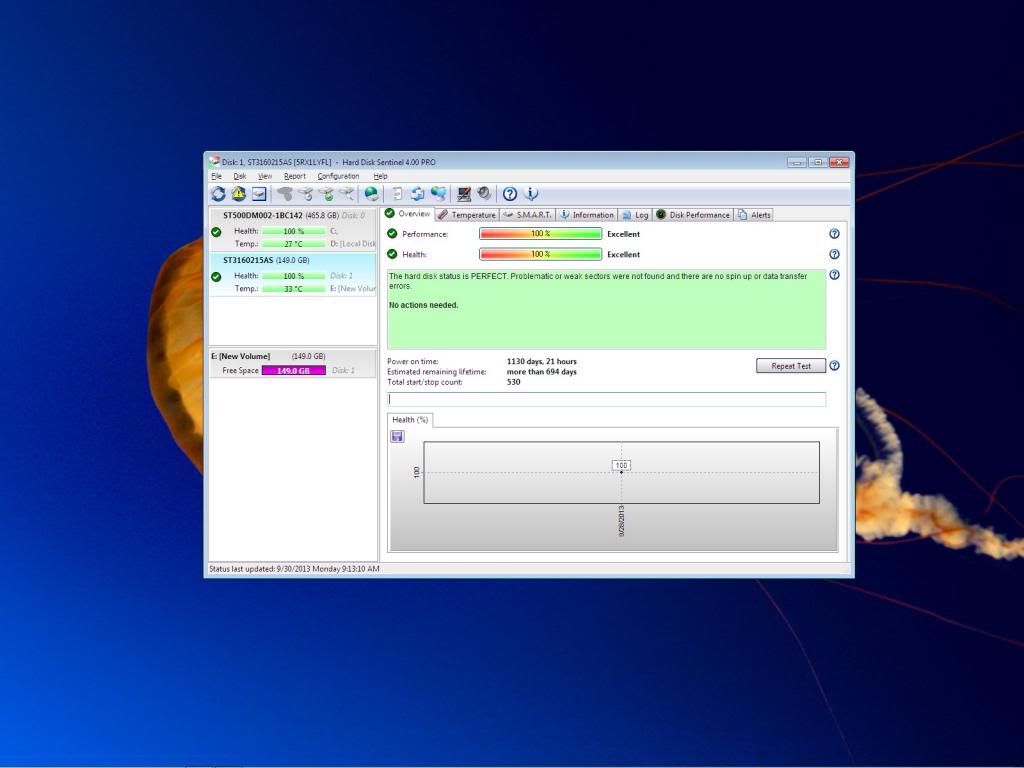Click the magenta Free Space bar

pos(293,370)
